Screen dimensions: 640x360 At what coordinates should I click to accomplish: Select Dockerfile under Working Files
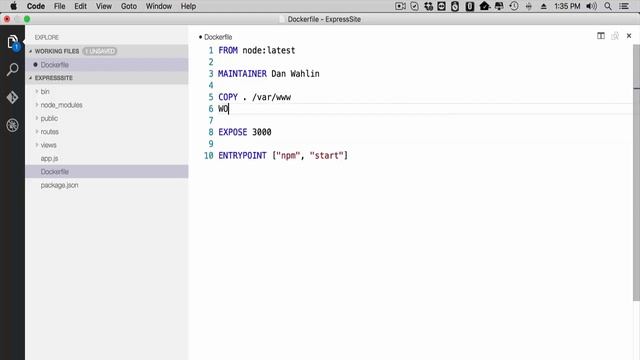pyautogui.click(x=107, y=65)
